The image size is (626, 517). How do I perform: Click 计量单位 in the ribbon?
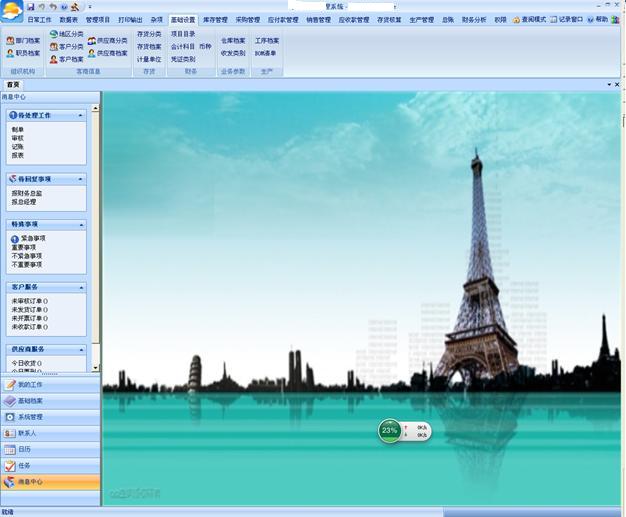[149, 59]
